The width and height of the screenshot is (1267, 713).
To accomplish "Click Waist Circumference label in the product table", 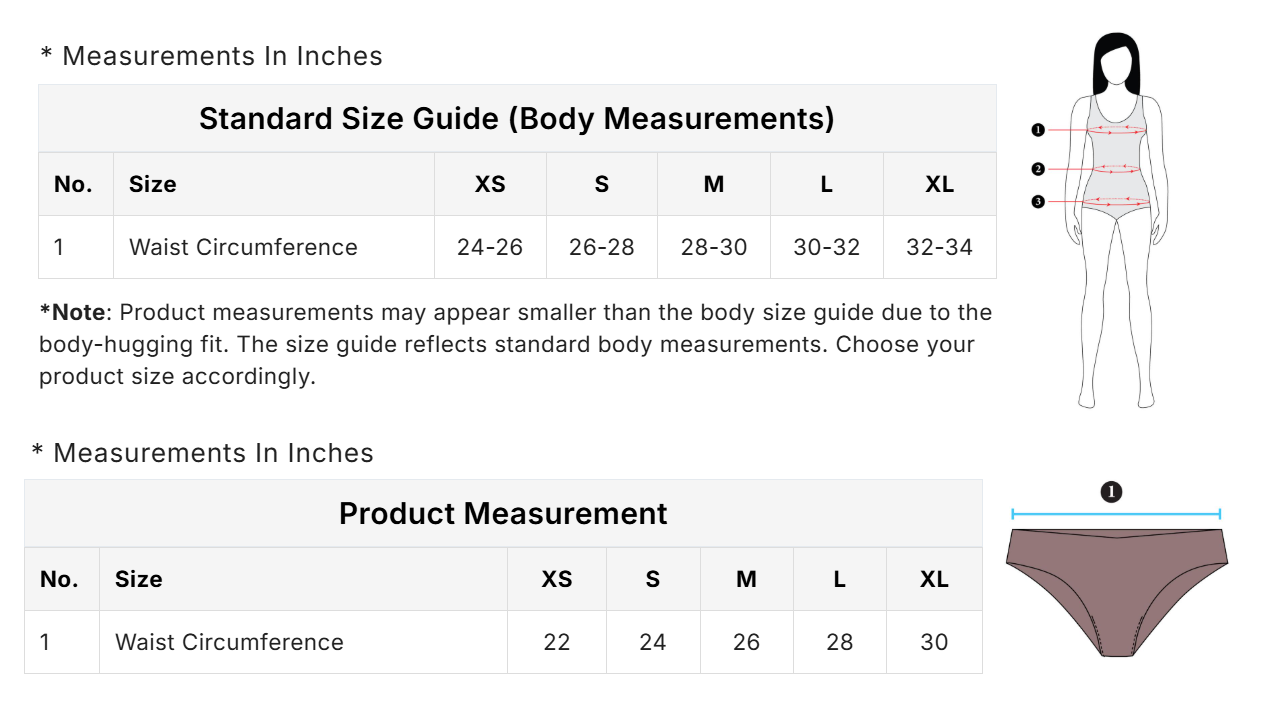I will pos(229,642).
